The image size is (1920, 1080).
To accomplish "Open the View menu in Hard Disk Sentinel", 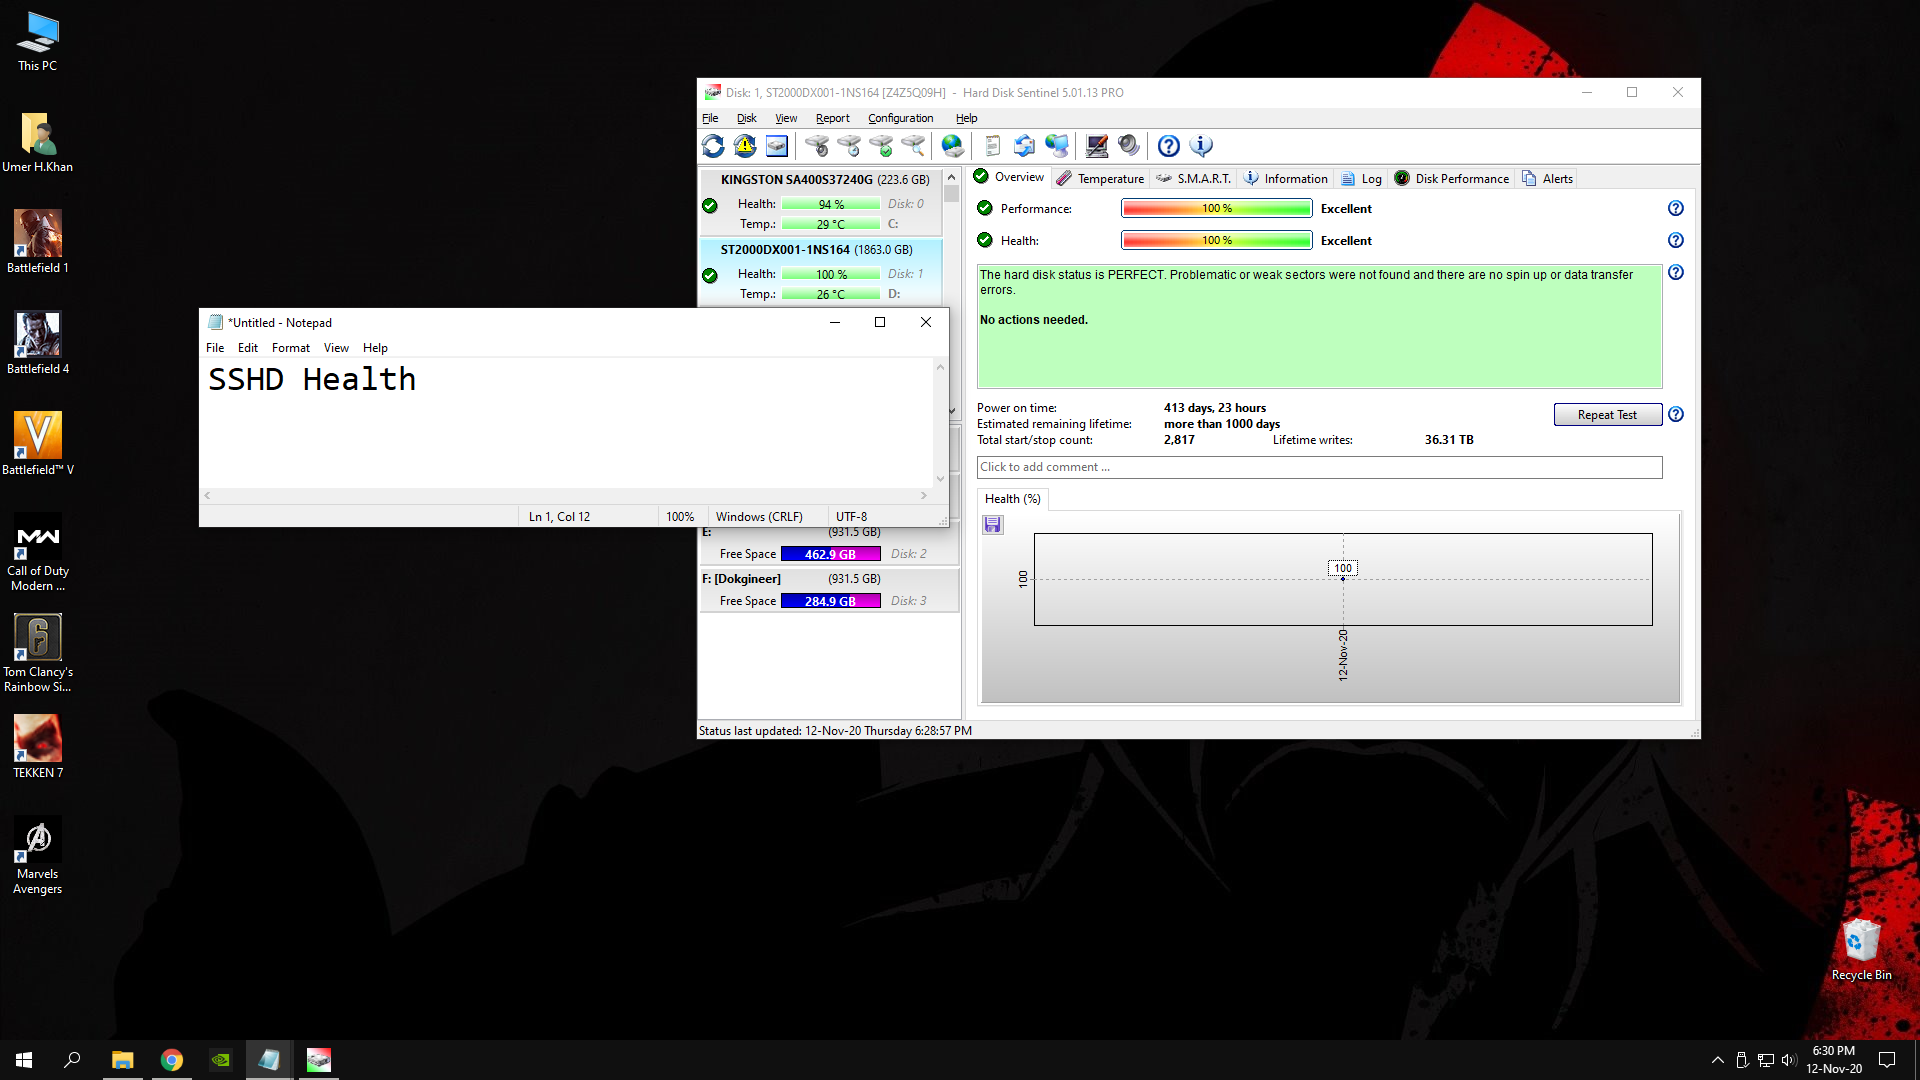I will pos(786,118).
